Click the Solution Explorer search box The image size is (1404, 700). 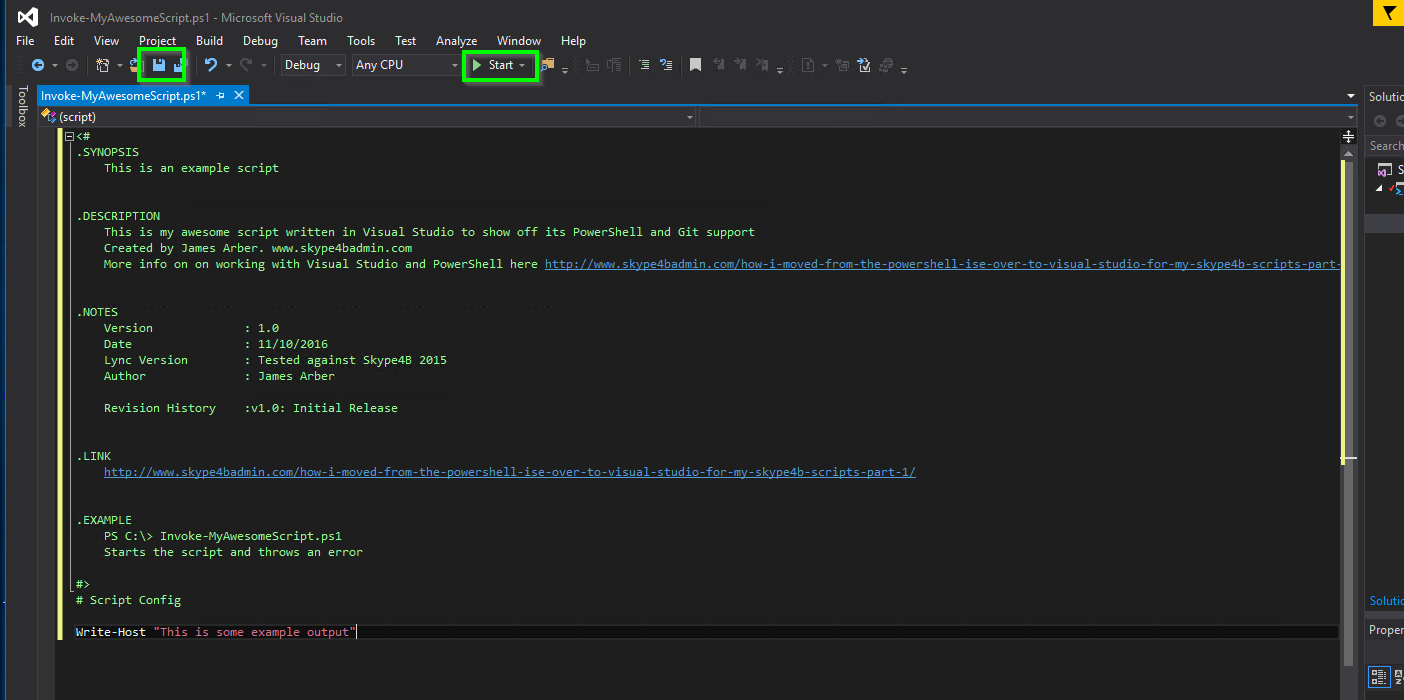pos(1386,146)
